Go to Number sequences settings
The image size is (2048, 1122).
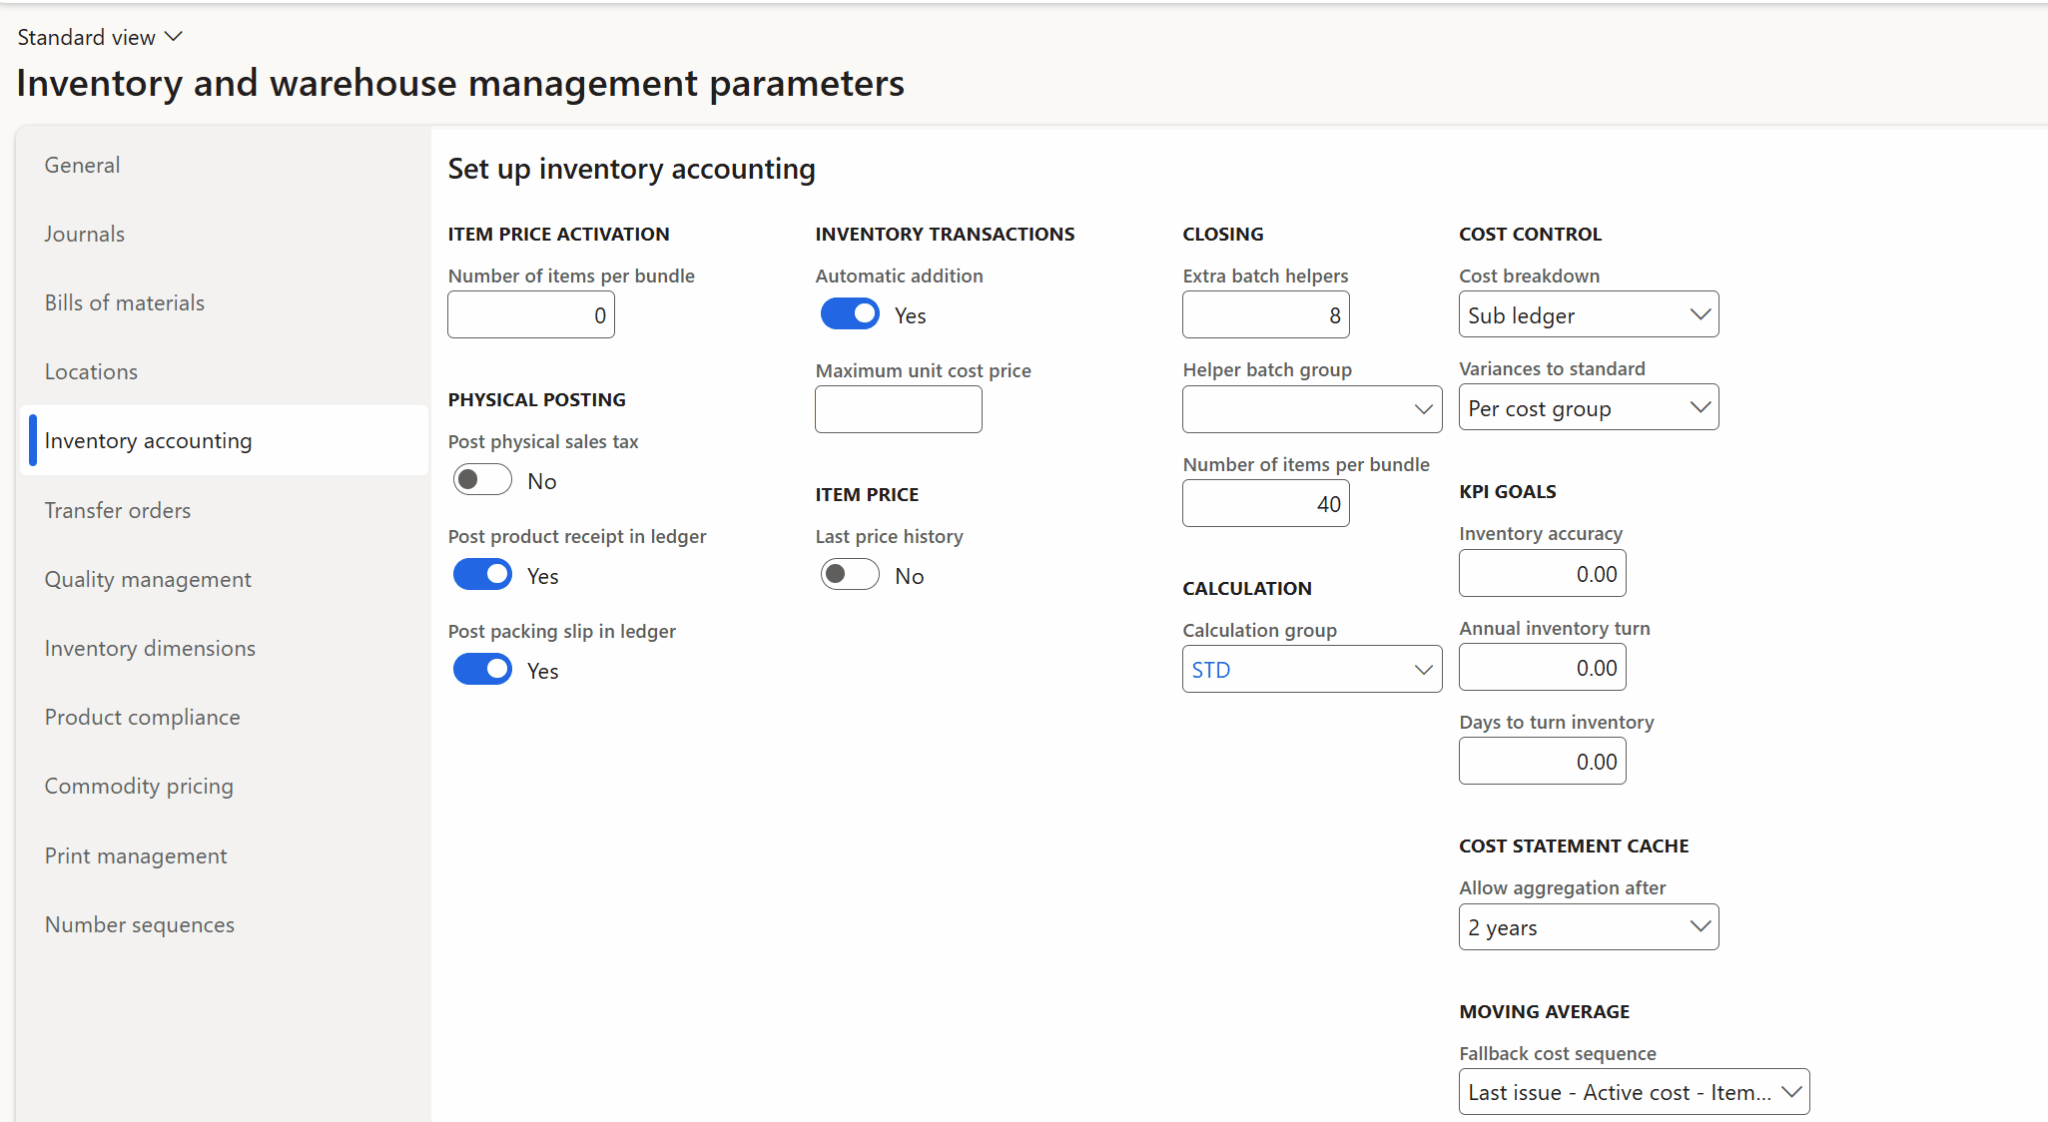coord(139,924)
